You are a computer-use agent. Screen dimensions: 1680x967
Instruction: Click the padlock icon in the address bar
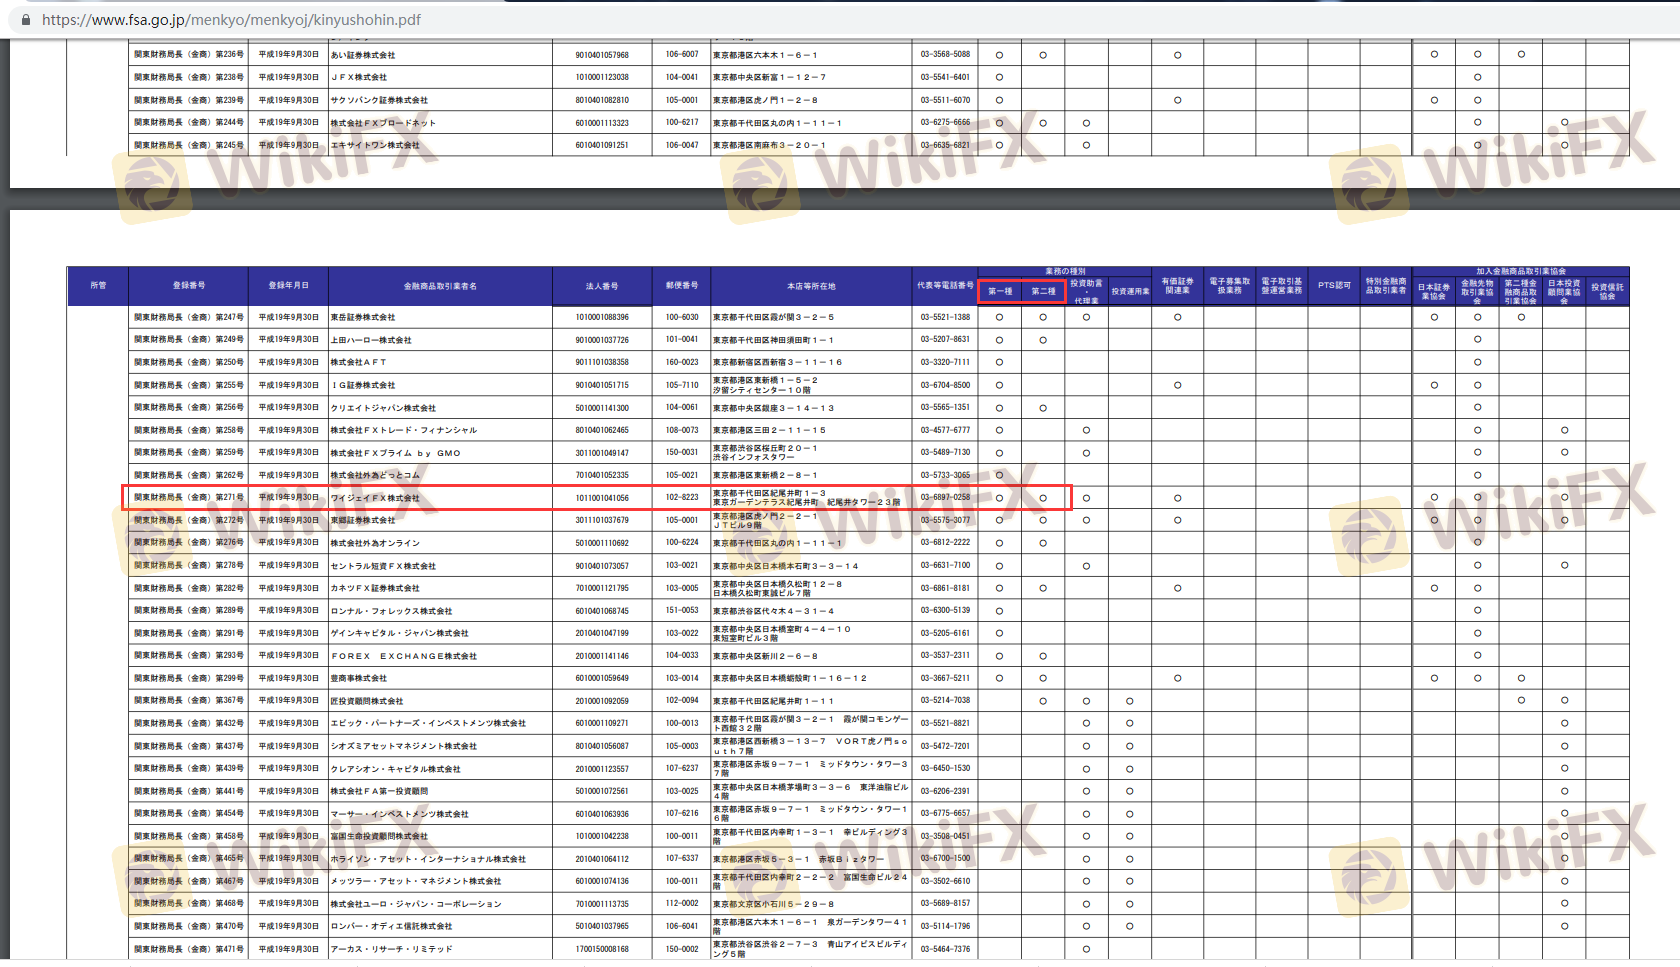25,20
